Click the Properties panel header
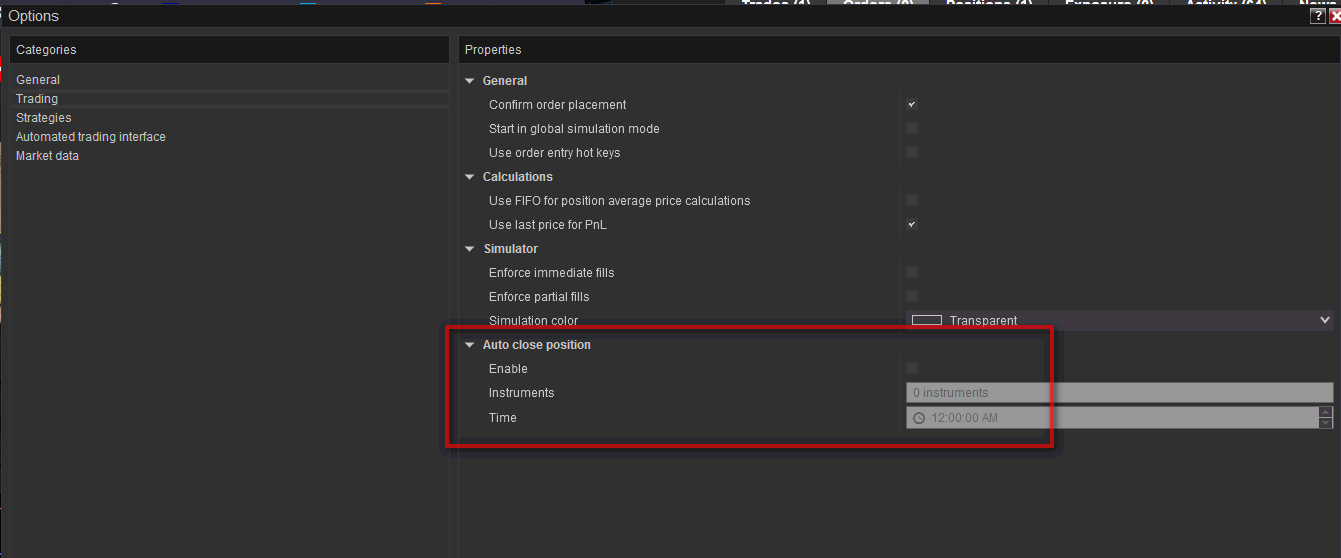 click(899, 50)
